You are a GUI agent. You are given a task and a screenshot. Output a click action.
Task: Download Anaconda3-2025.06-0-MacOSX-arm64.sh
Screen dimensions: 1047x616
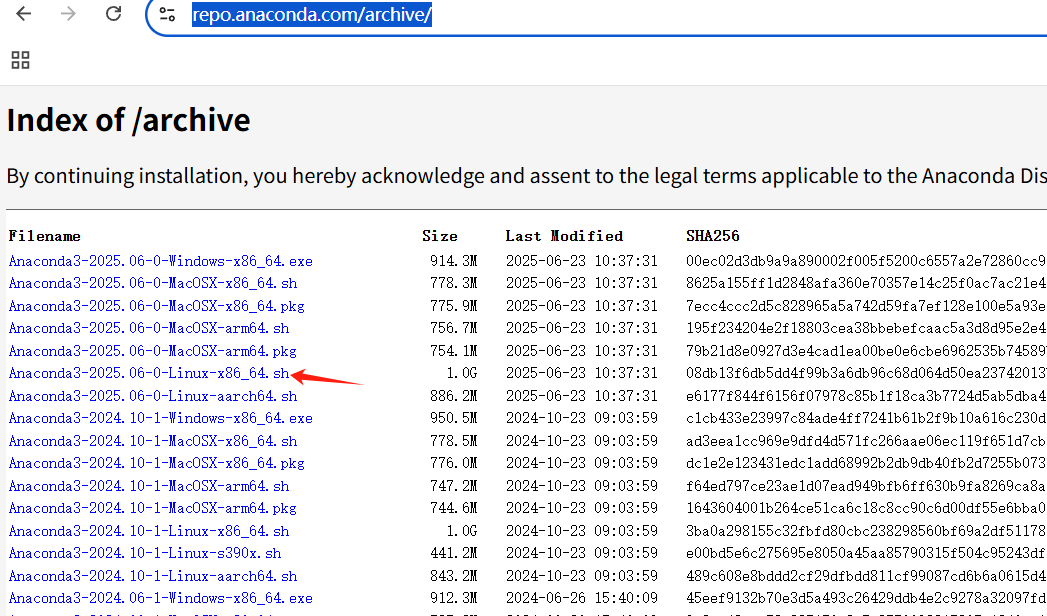149,328
